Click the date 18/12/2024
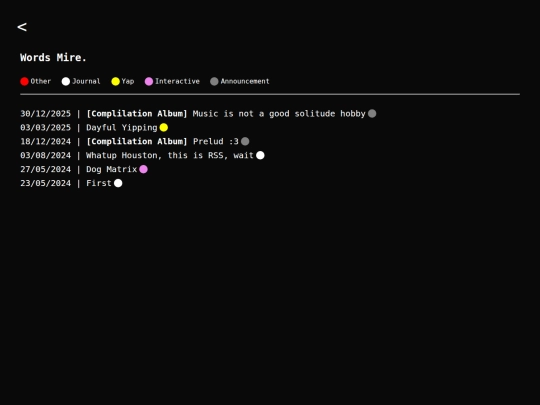Image resolution: width=540 pixels, height=405 pixels. tap(45, 142)
